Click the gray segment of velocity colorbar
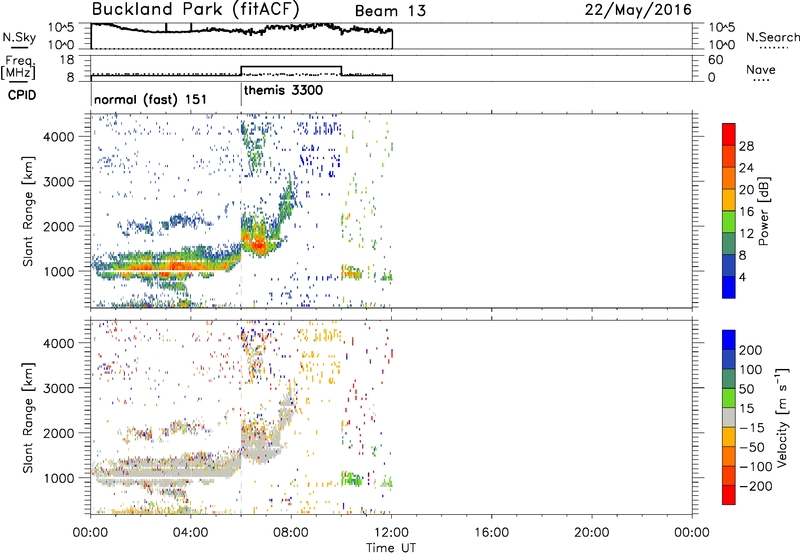Image resolution: width=800 pixels, height=554 pixels. (729, 418)
